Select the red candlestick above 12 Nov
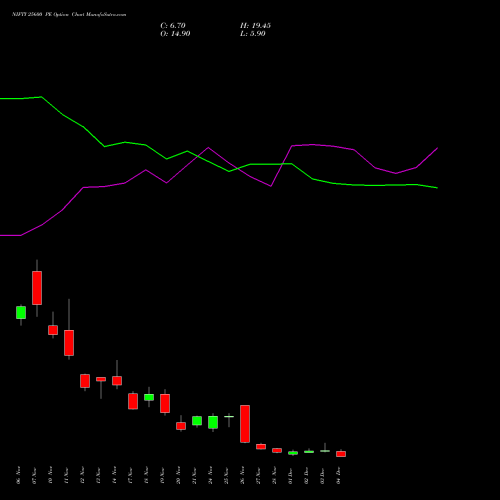 coord(85,381)
